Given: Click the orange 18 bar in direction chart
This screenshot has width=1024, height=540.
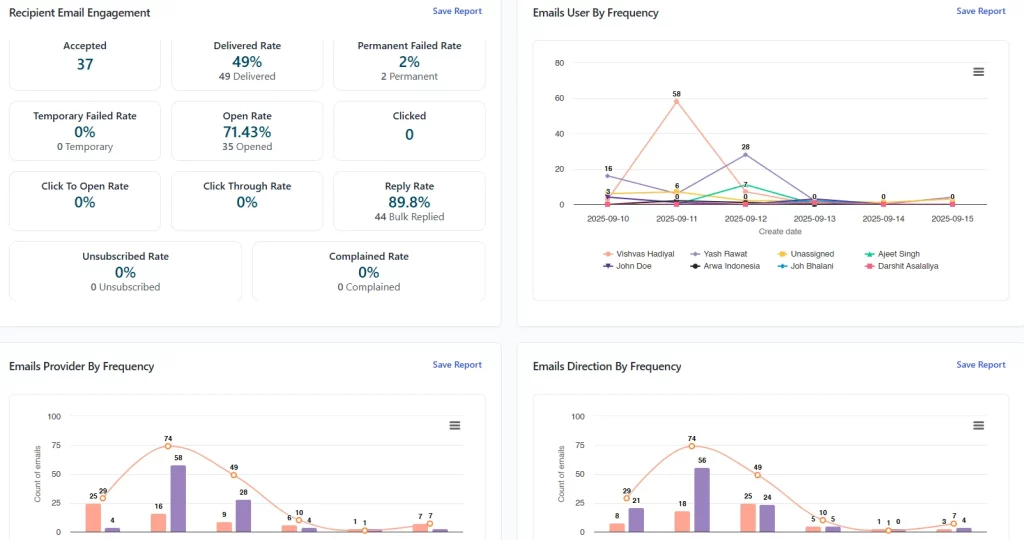Looking at the screenshot, I should [x=682, y=522].
